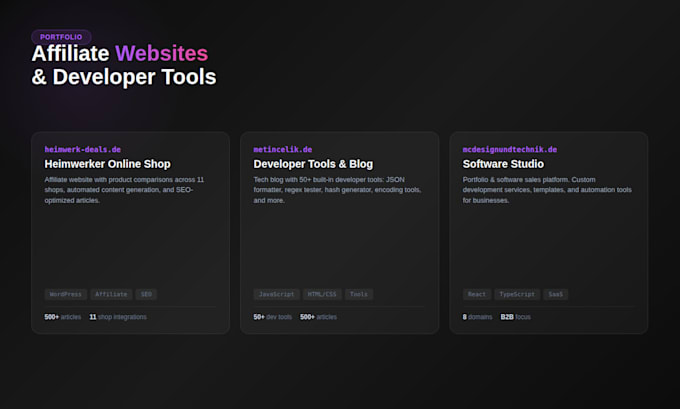The image size is (680, 409).
Task: Click the 50+ dev tools stat
Action: (272, 317)
